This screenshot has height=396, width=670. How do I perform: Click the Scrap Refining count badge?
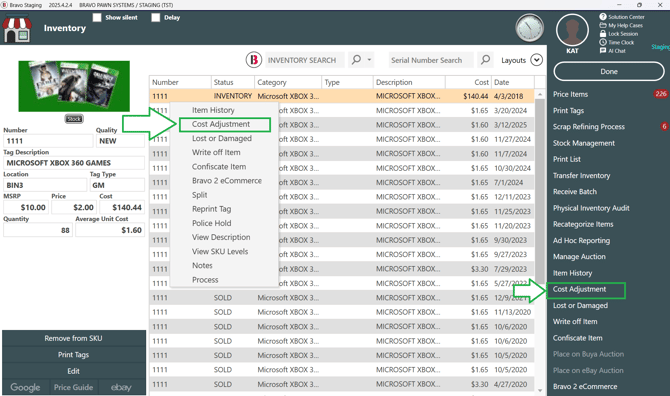tap(664, 126)
